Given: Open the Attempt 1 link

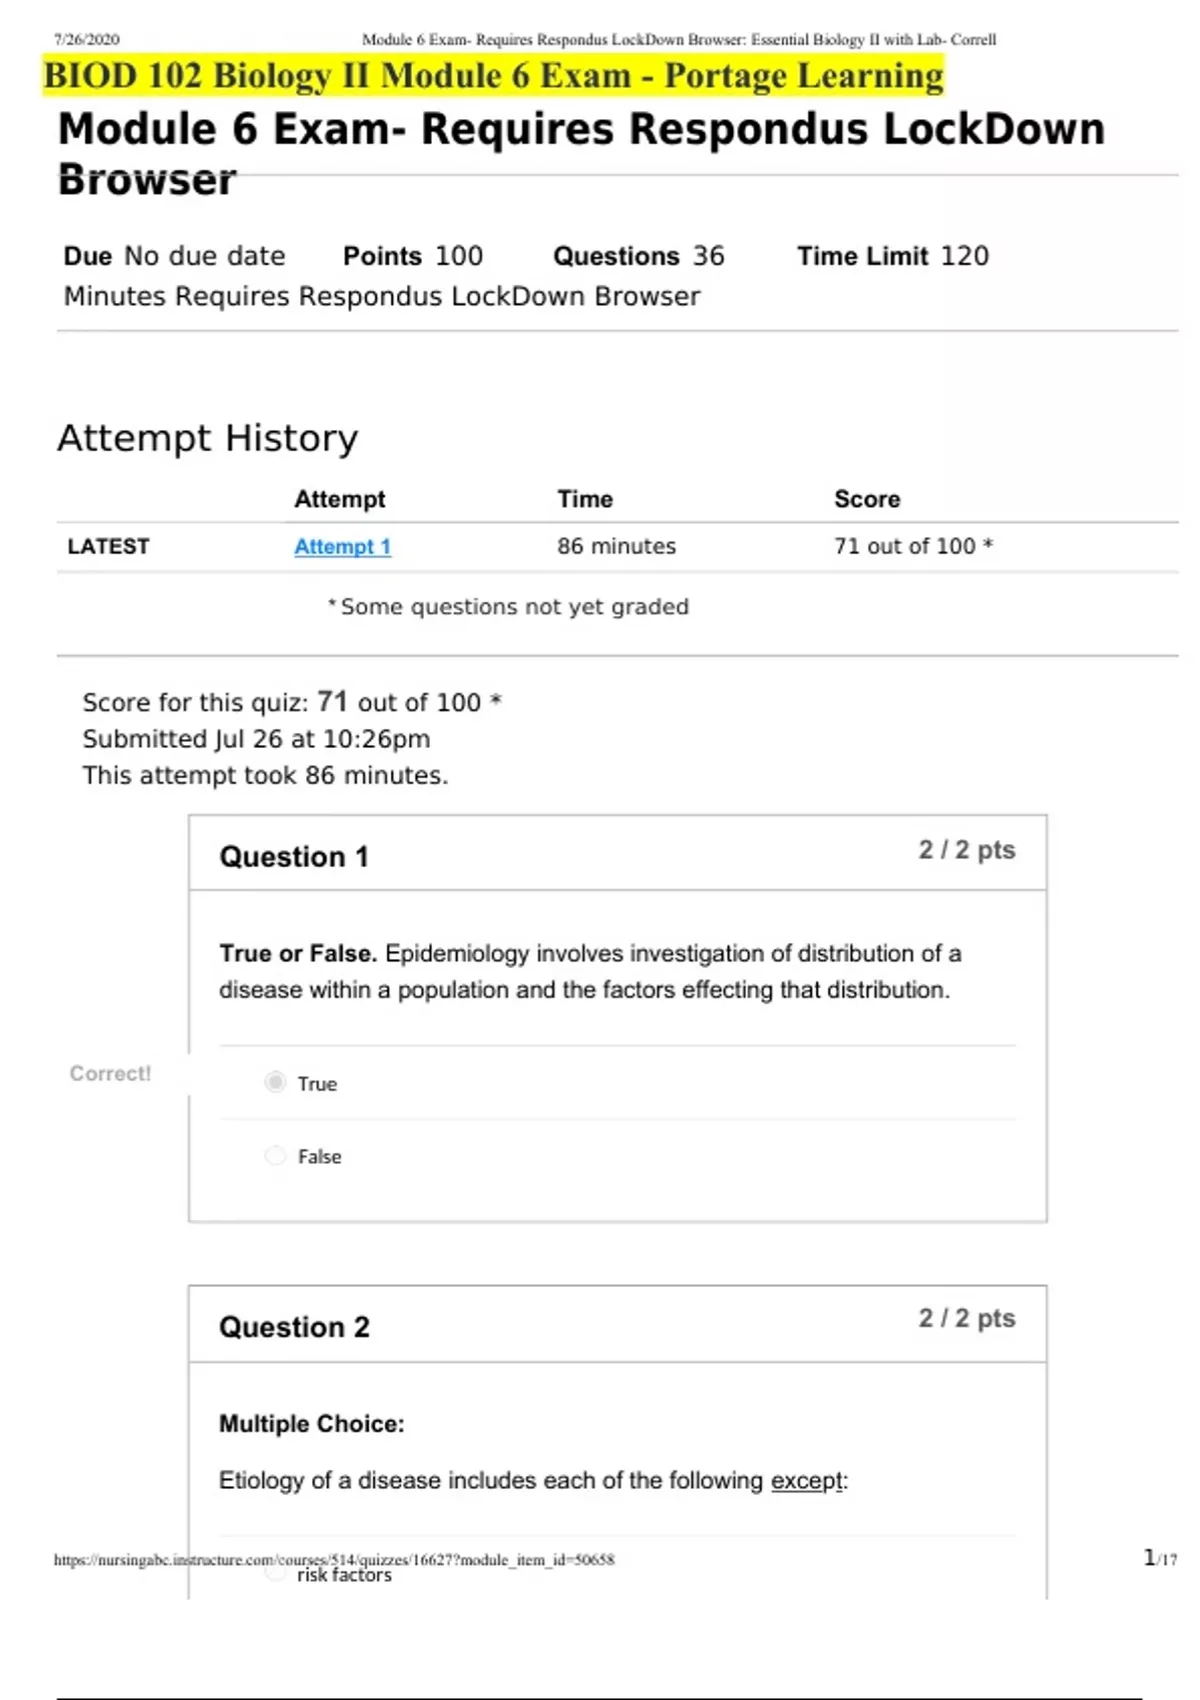Looking at the screenshot, I should pos(342,547).
